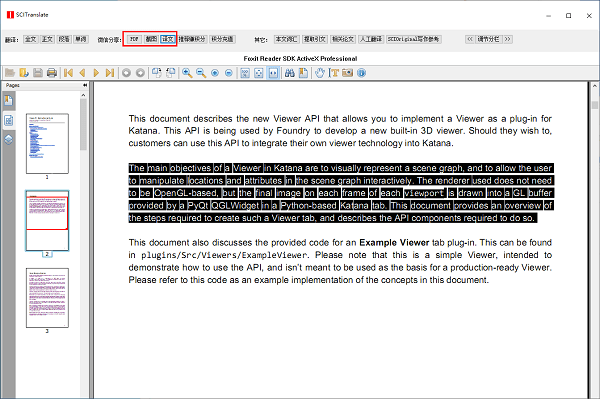Select the page 1 thumbnail

pos(46,140)
